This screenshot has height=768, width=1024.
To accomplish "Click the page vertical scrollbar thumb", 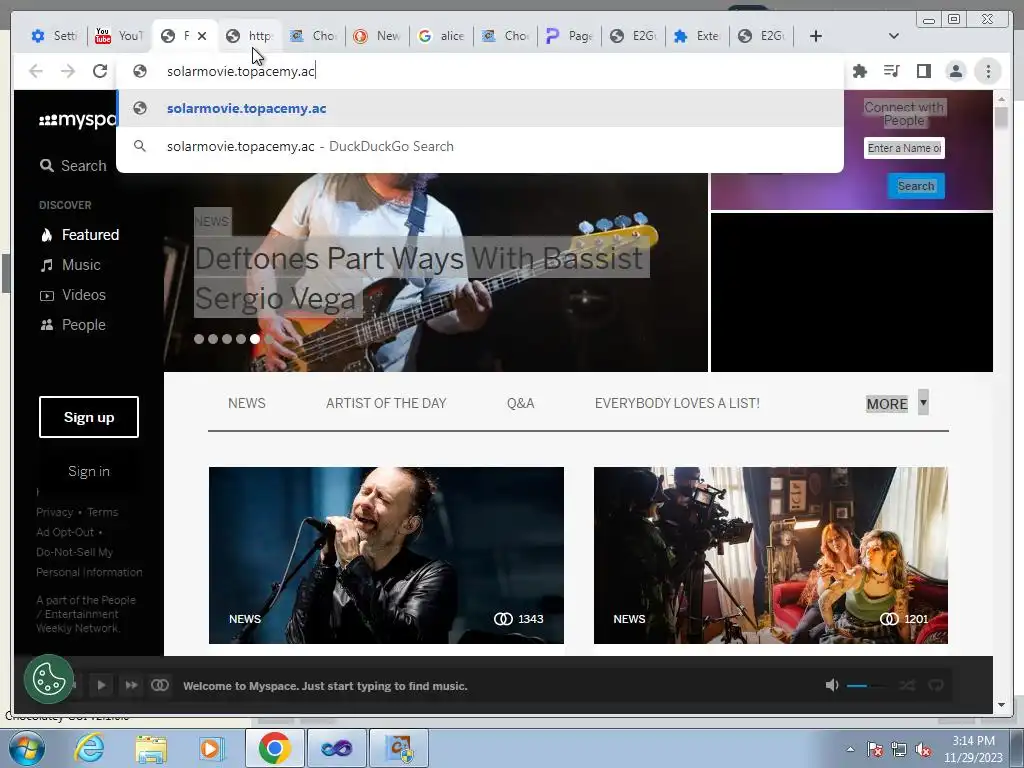I will [1001, 117].
